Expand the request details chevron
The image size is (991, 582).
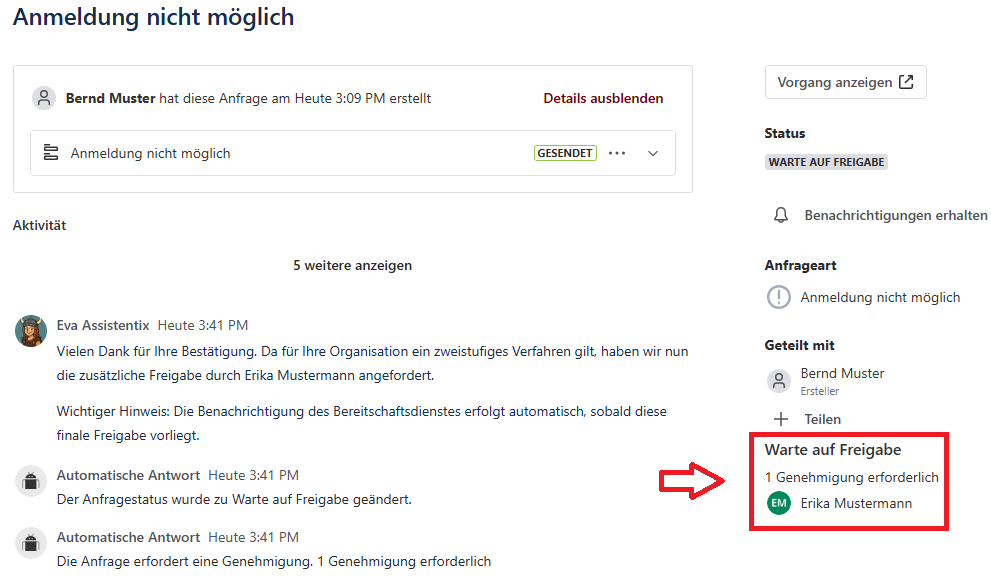tap(653, 153)
